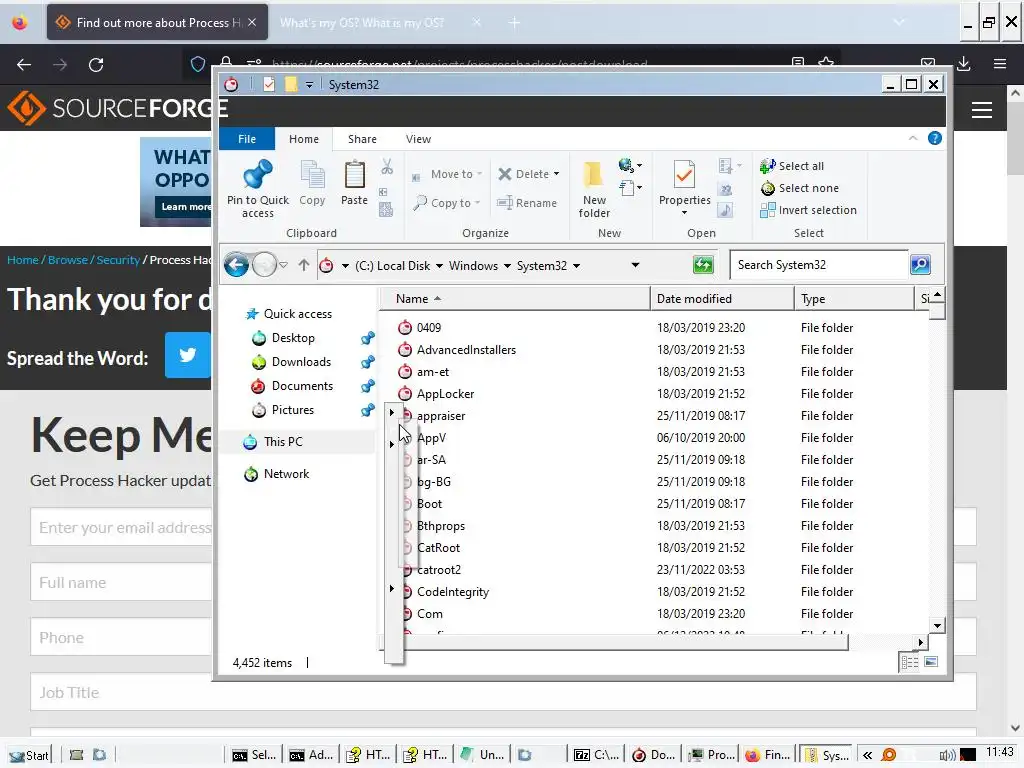1024x768 pixels.
Task: Share on Twitter button on SourceForge
Action: (x=187, y=355)
